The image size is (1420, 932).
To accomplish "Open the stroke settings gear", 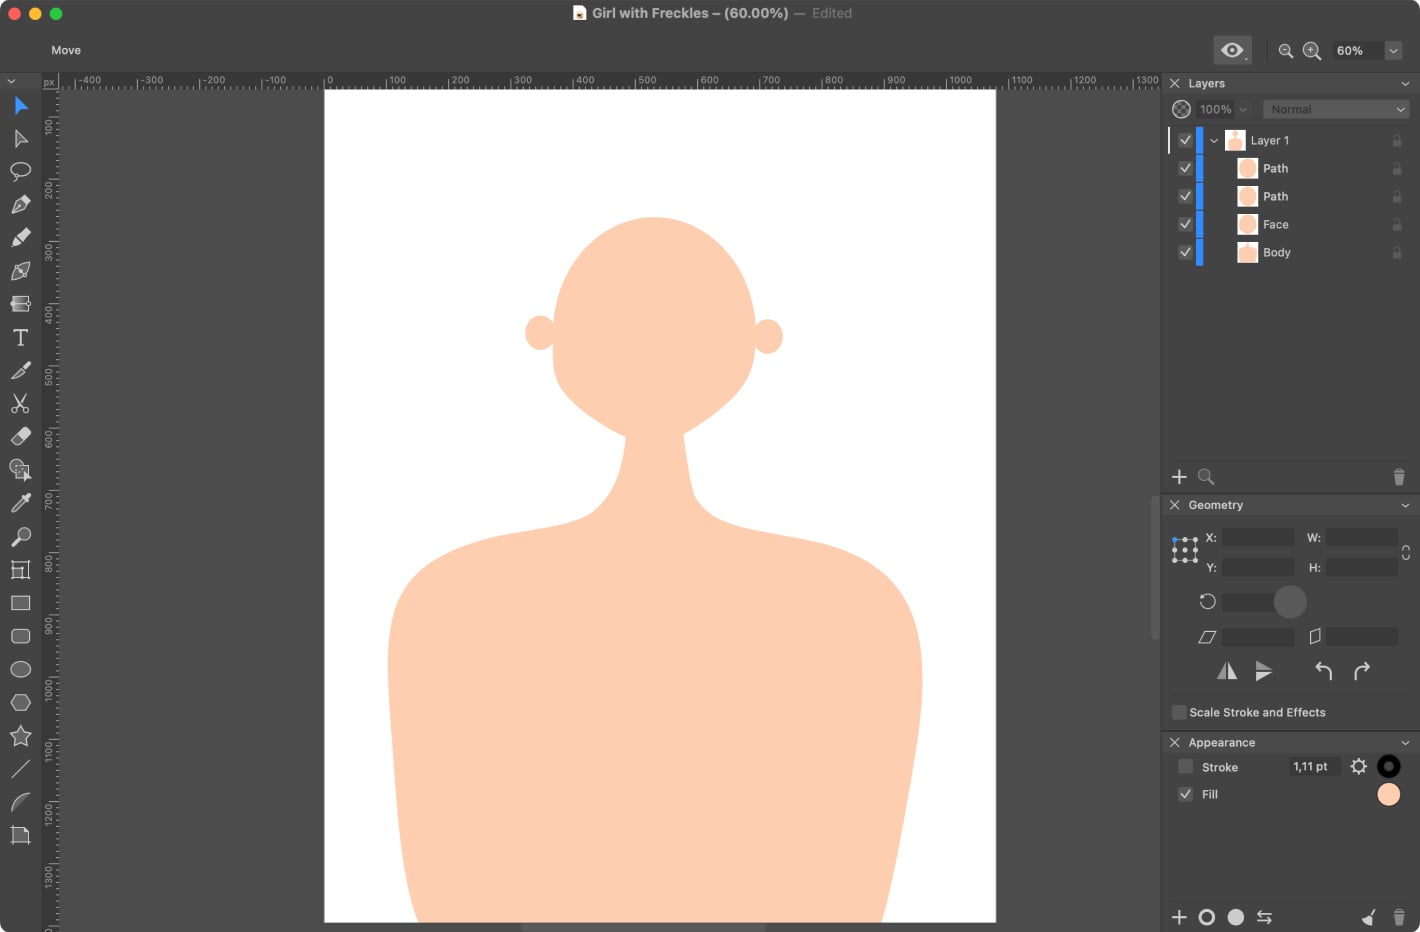I will (x=1358, y=767).
